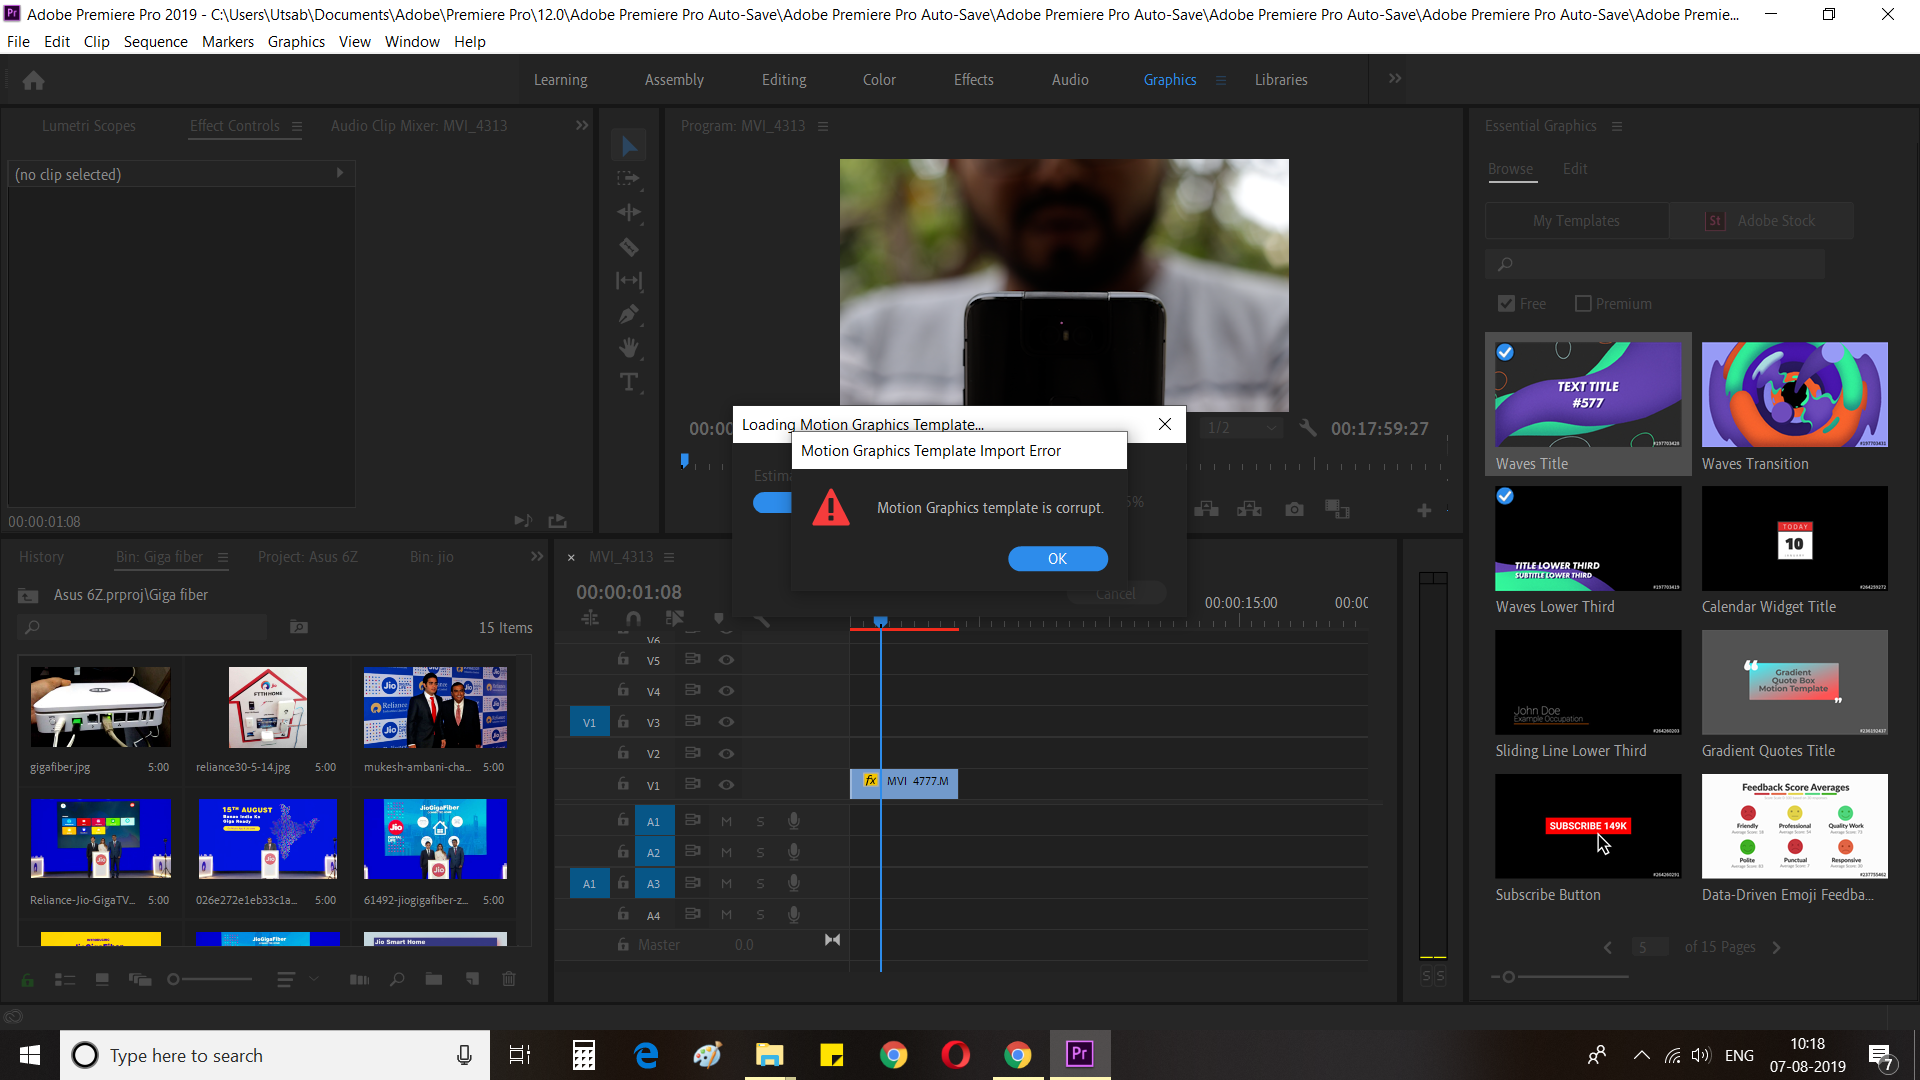Select the Razor tool

(x=629, y=246)
